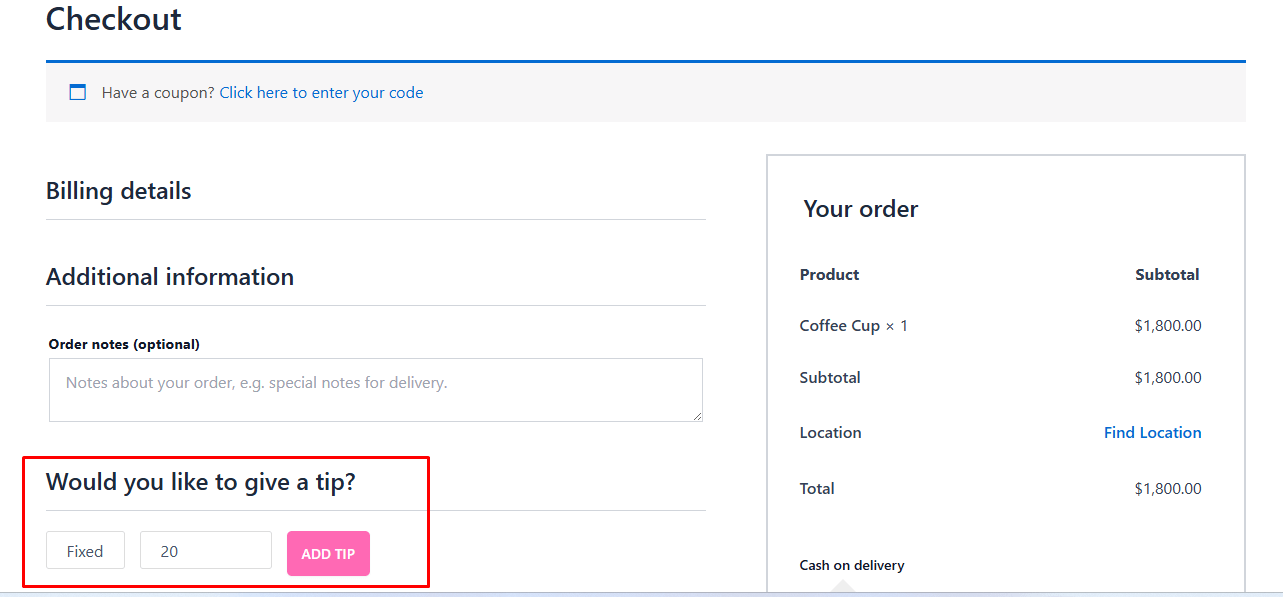The height and width of the screenshot is (597, 1283).
Task: Click the Billing details section heading
Action: click(118, 191)
